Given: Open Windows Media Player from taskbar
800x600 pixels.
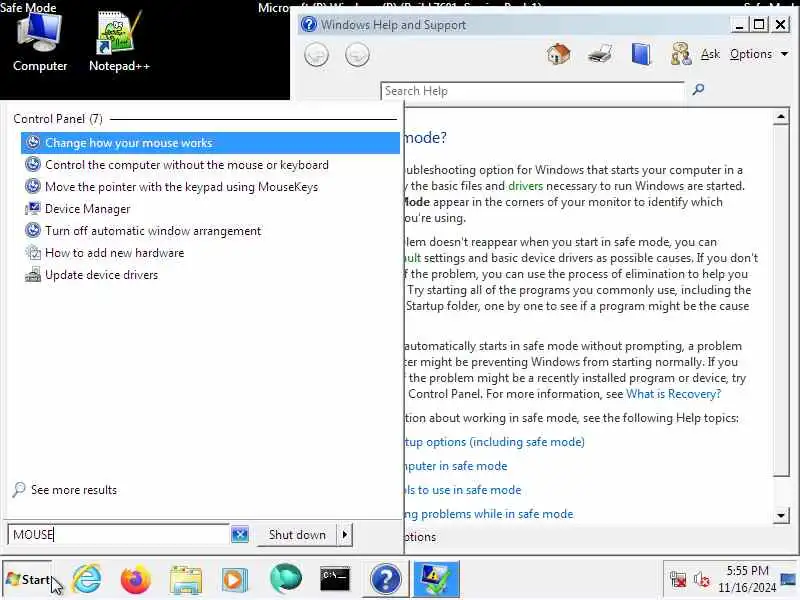Looking at the screenshot, I should (x=235, y=580).
